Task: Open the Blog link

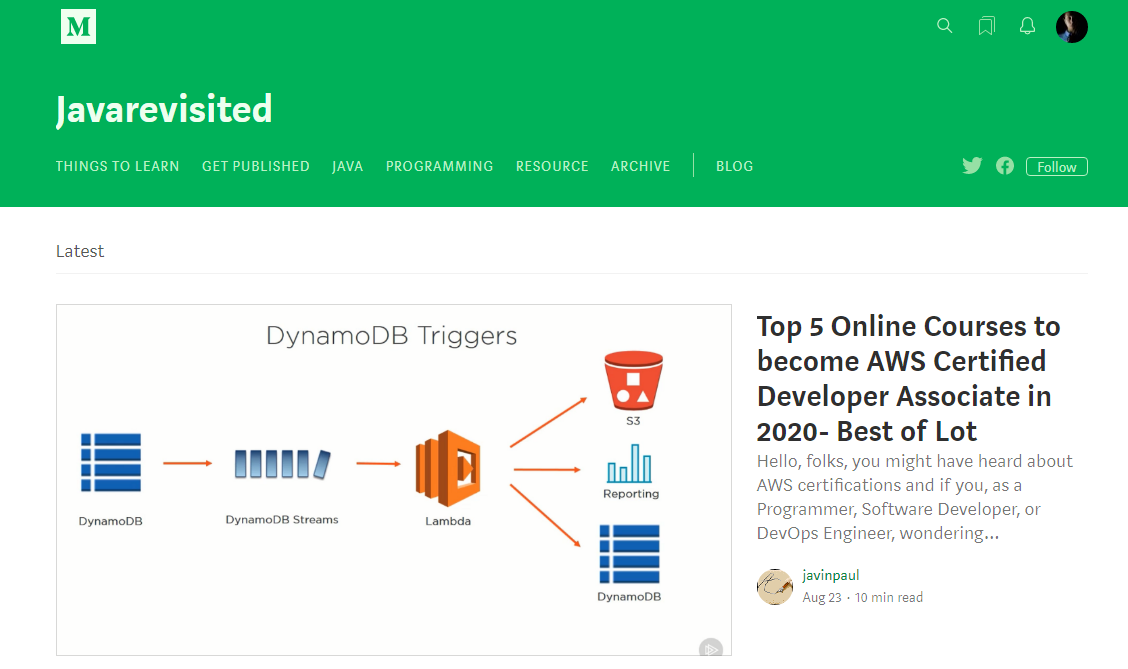Action: 734,166
